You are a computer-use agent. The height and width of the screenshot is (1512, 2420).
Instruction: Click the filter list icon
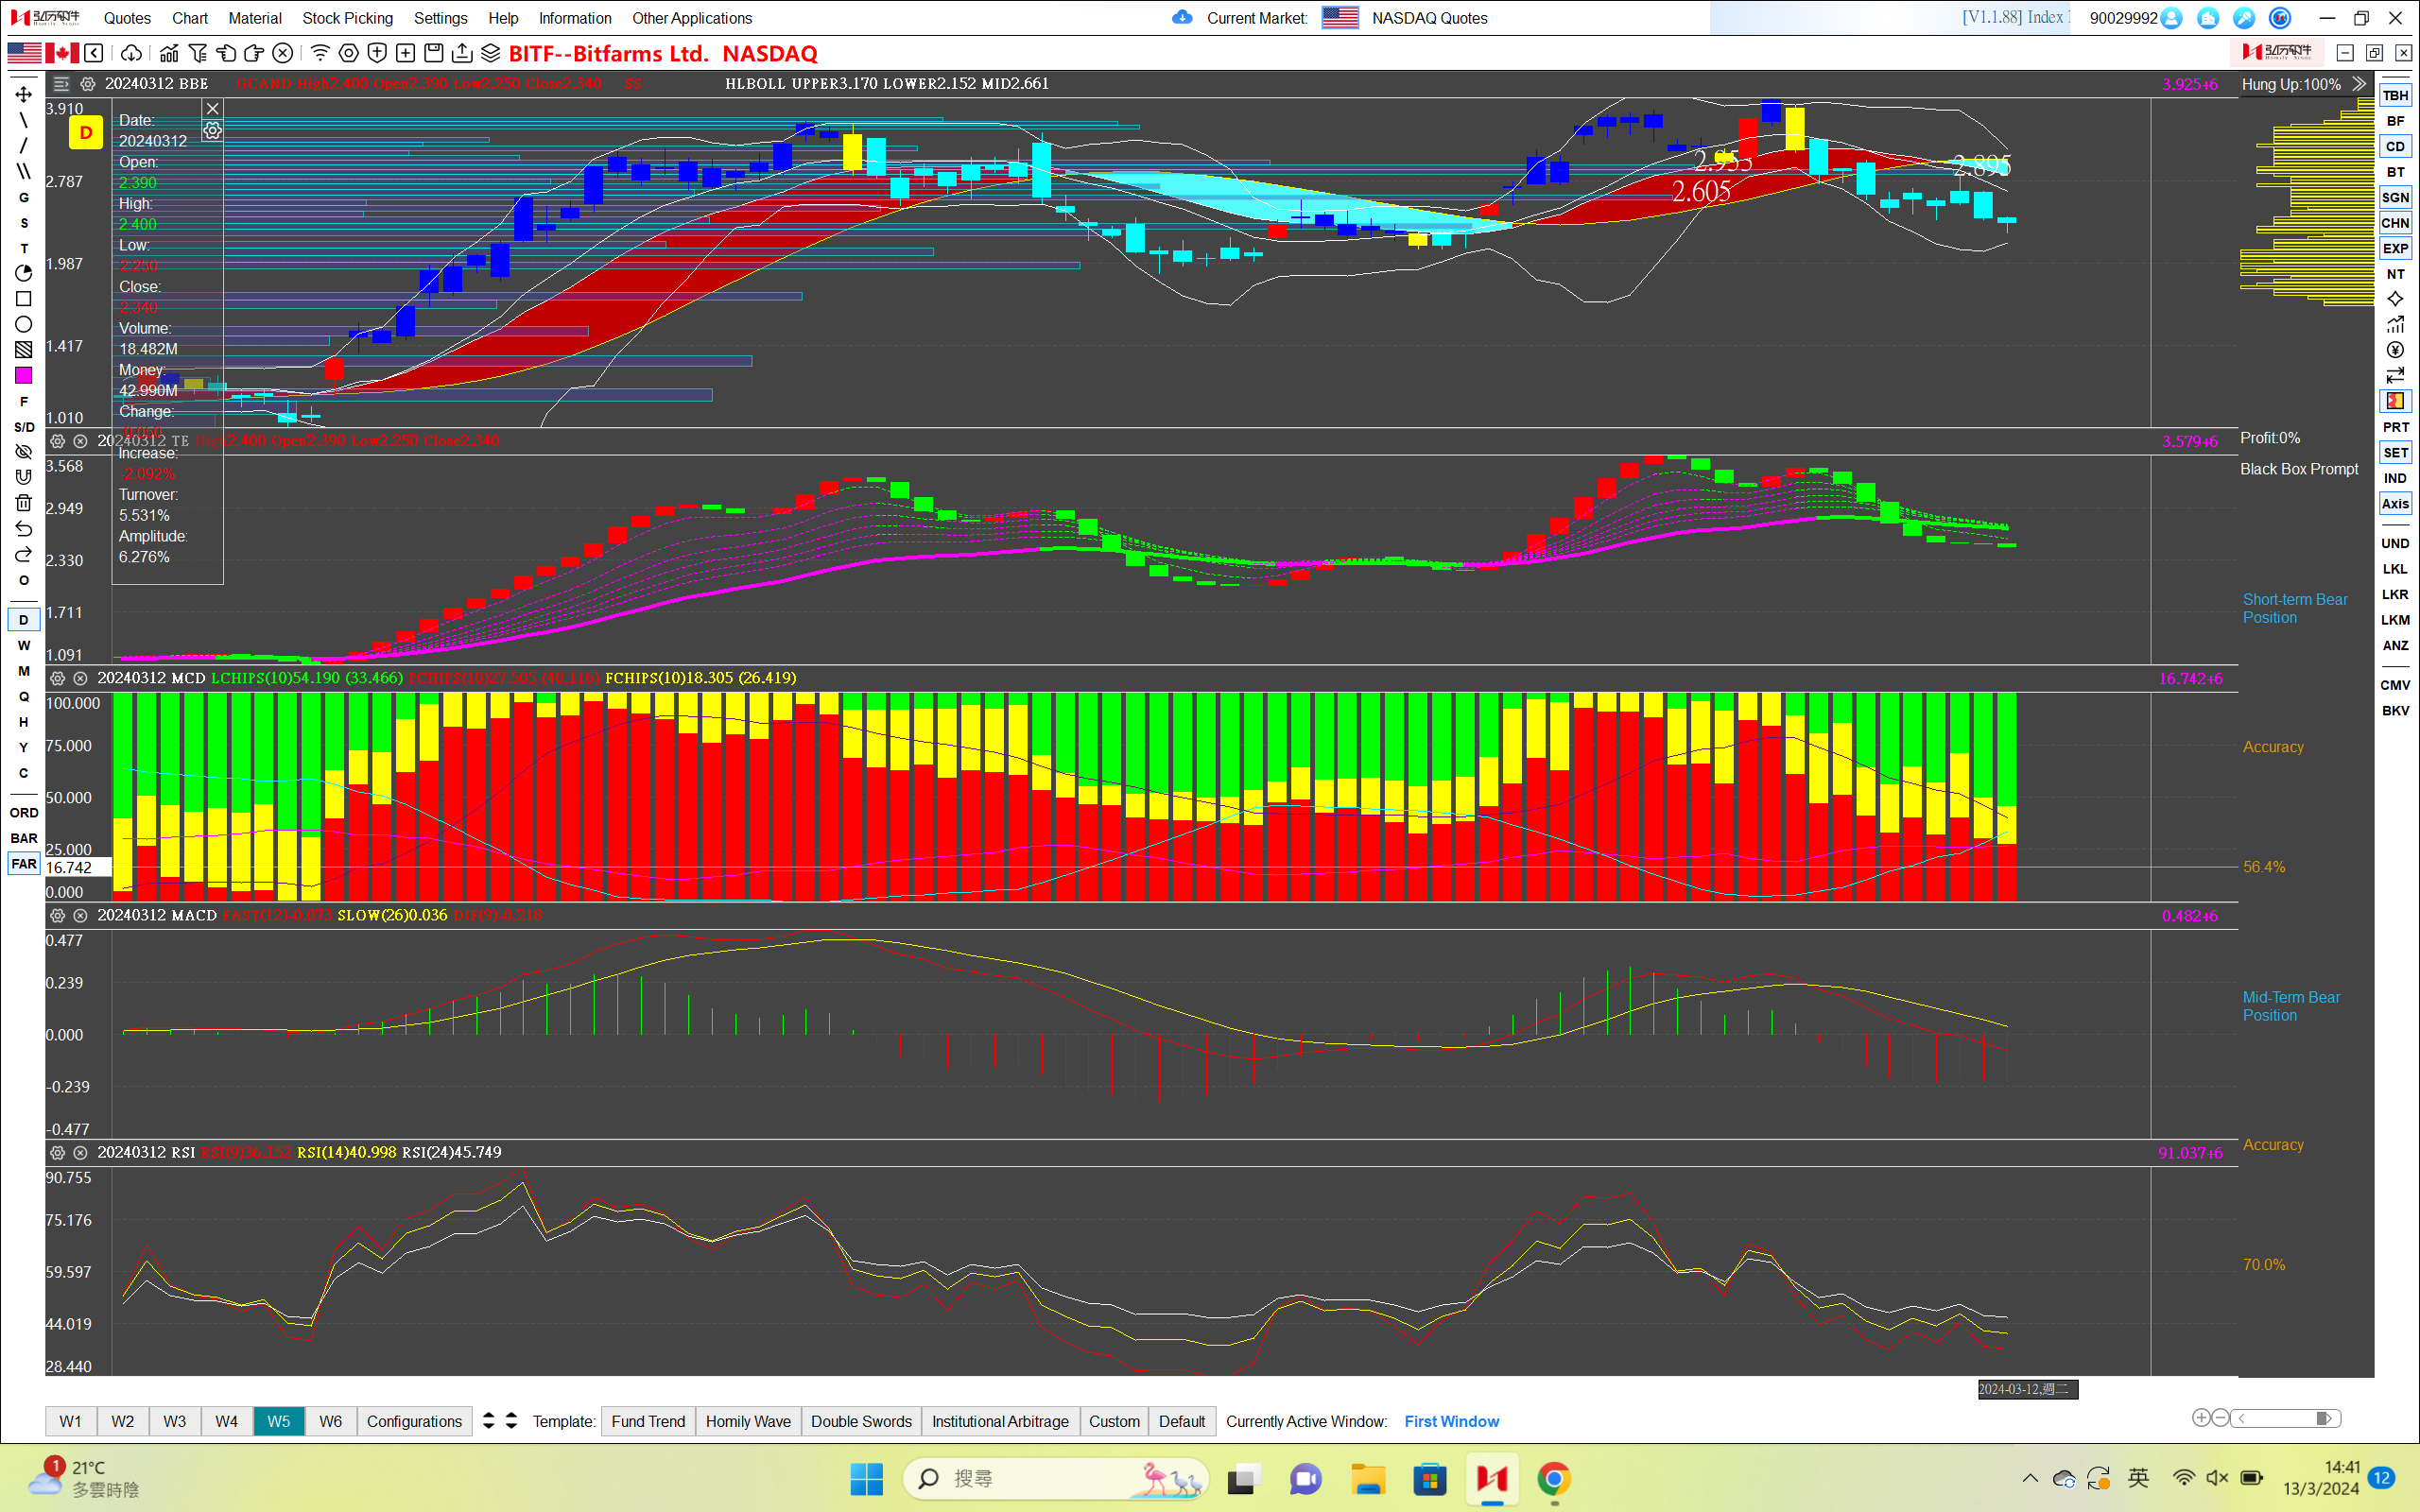pos(198,53)
